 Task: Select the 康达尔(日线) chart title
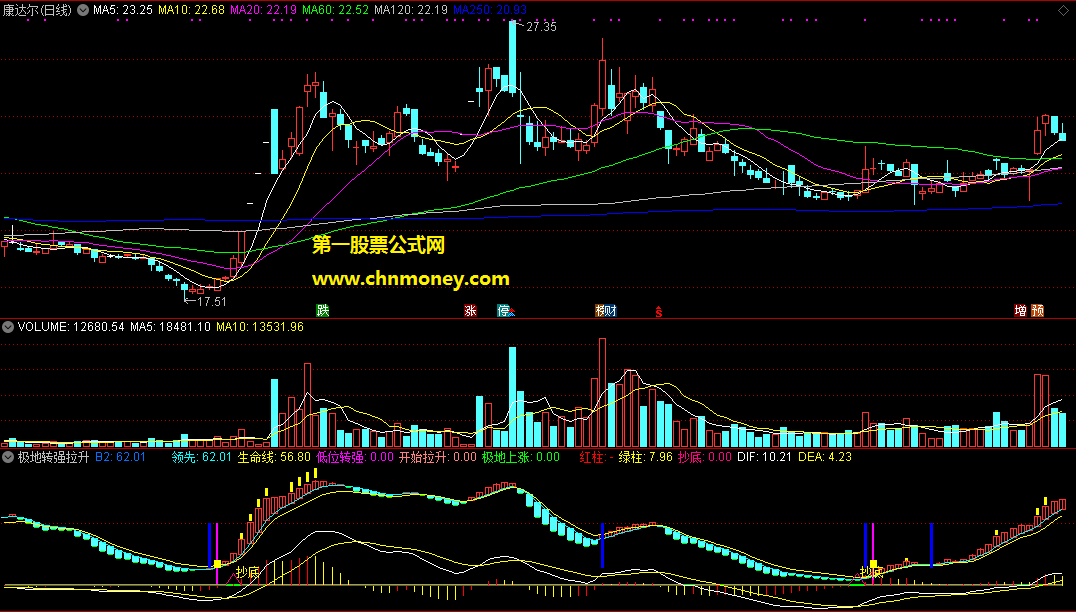coord(37,10)
